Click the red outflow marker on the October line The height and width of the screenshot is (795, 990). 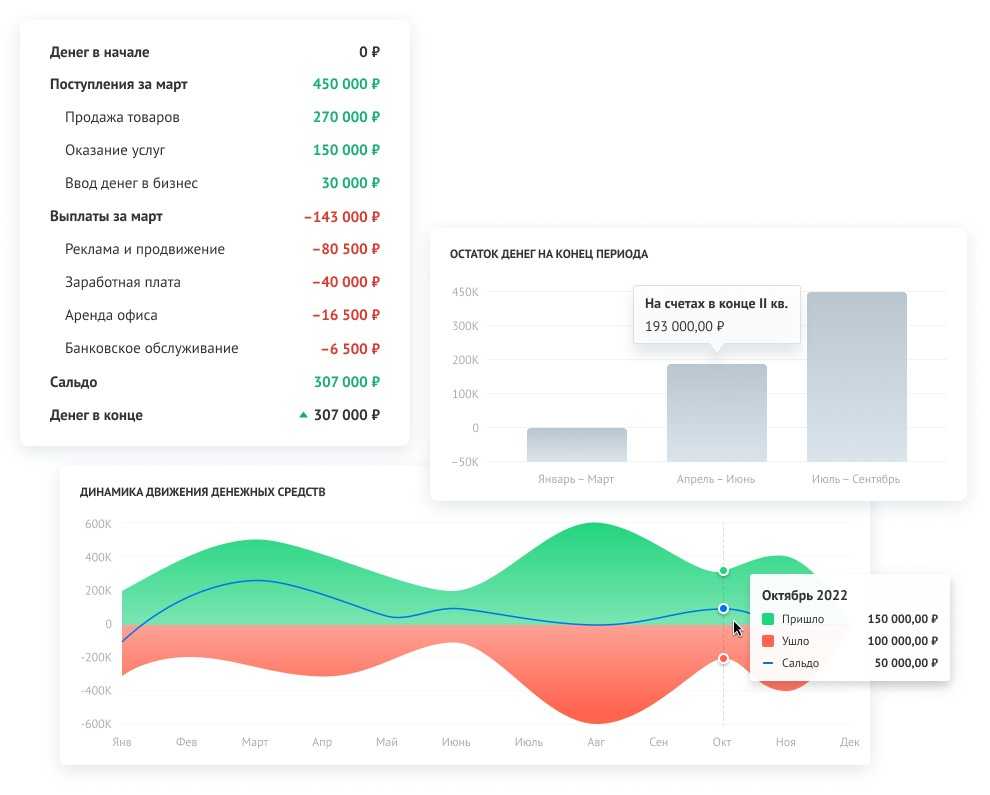(723, 658)
